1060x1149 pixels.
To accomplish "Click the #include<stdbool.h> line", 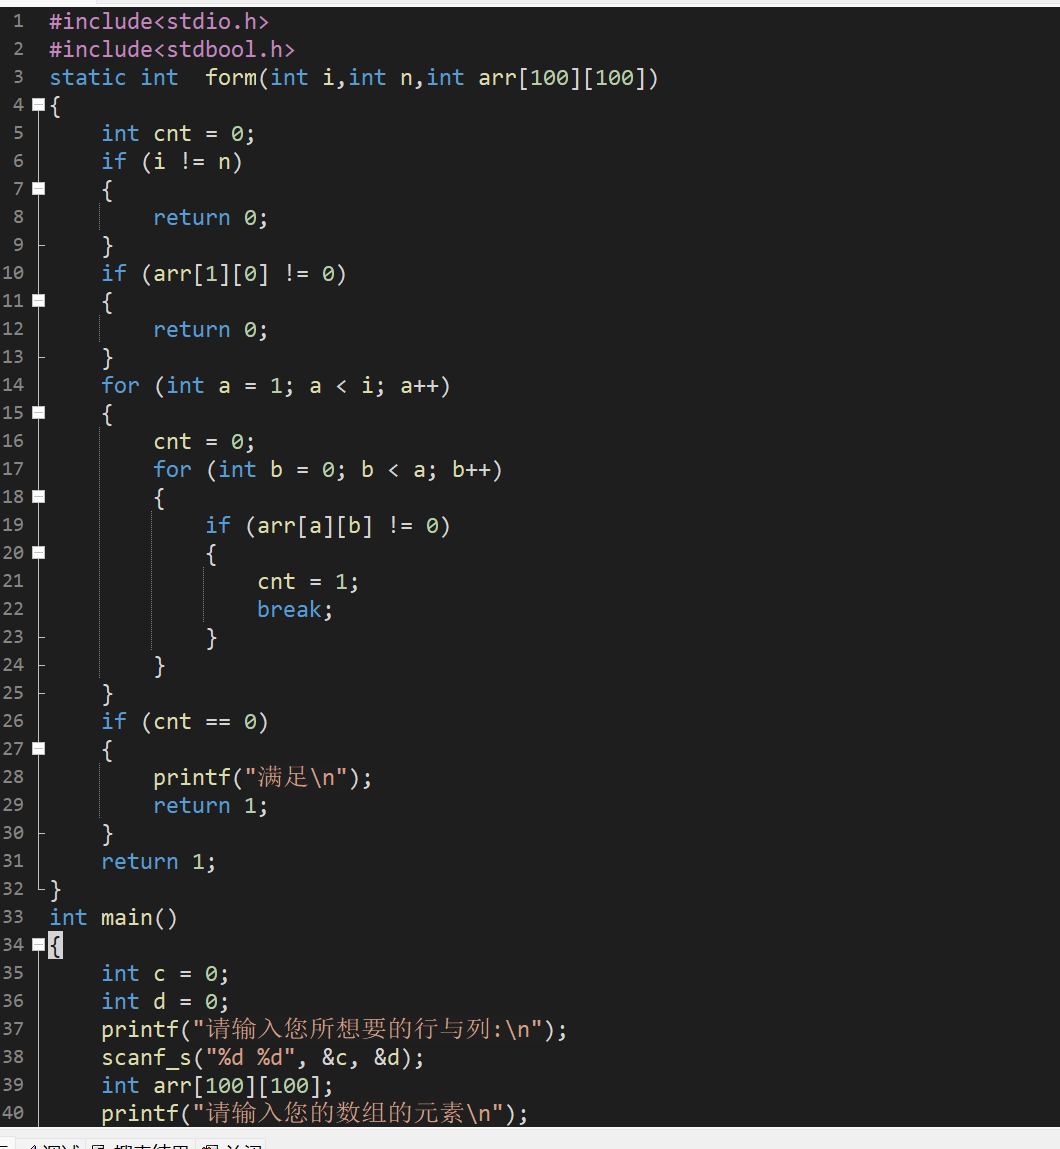I will 172,50.
